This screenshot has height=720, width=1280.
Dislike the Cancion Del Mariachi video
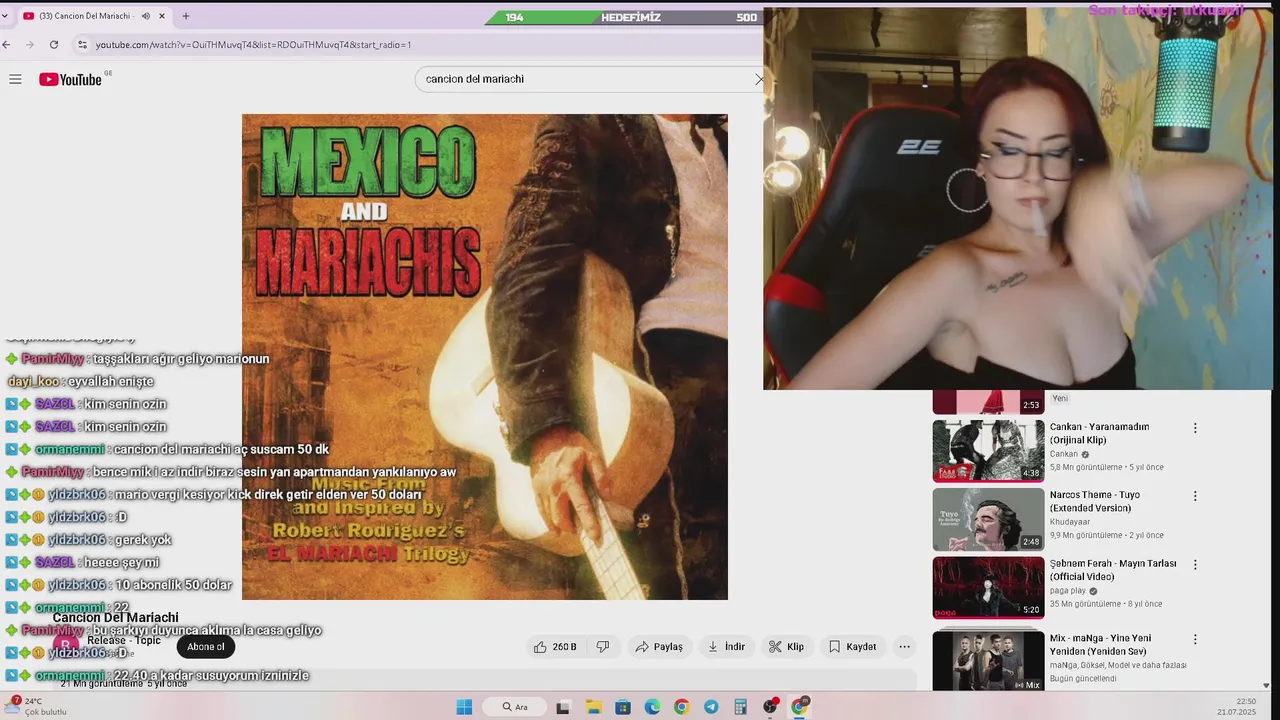[603, 647]
